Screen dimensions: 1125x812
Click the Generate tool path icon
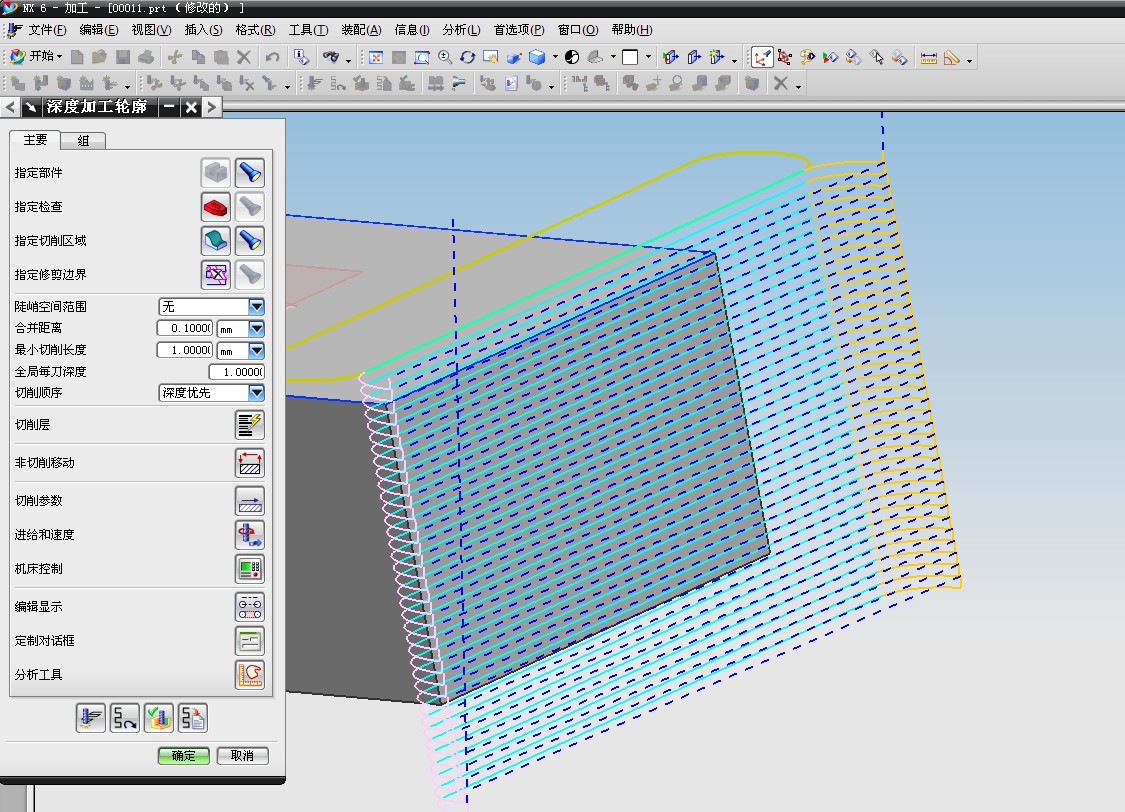tap(90, 718)
